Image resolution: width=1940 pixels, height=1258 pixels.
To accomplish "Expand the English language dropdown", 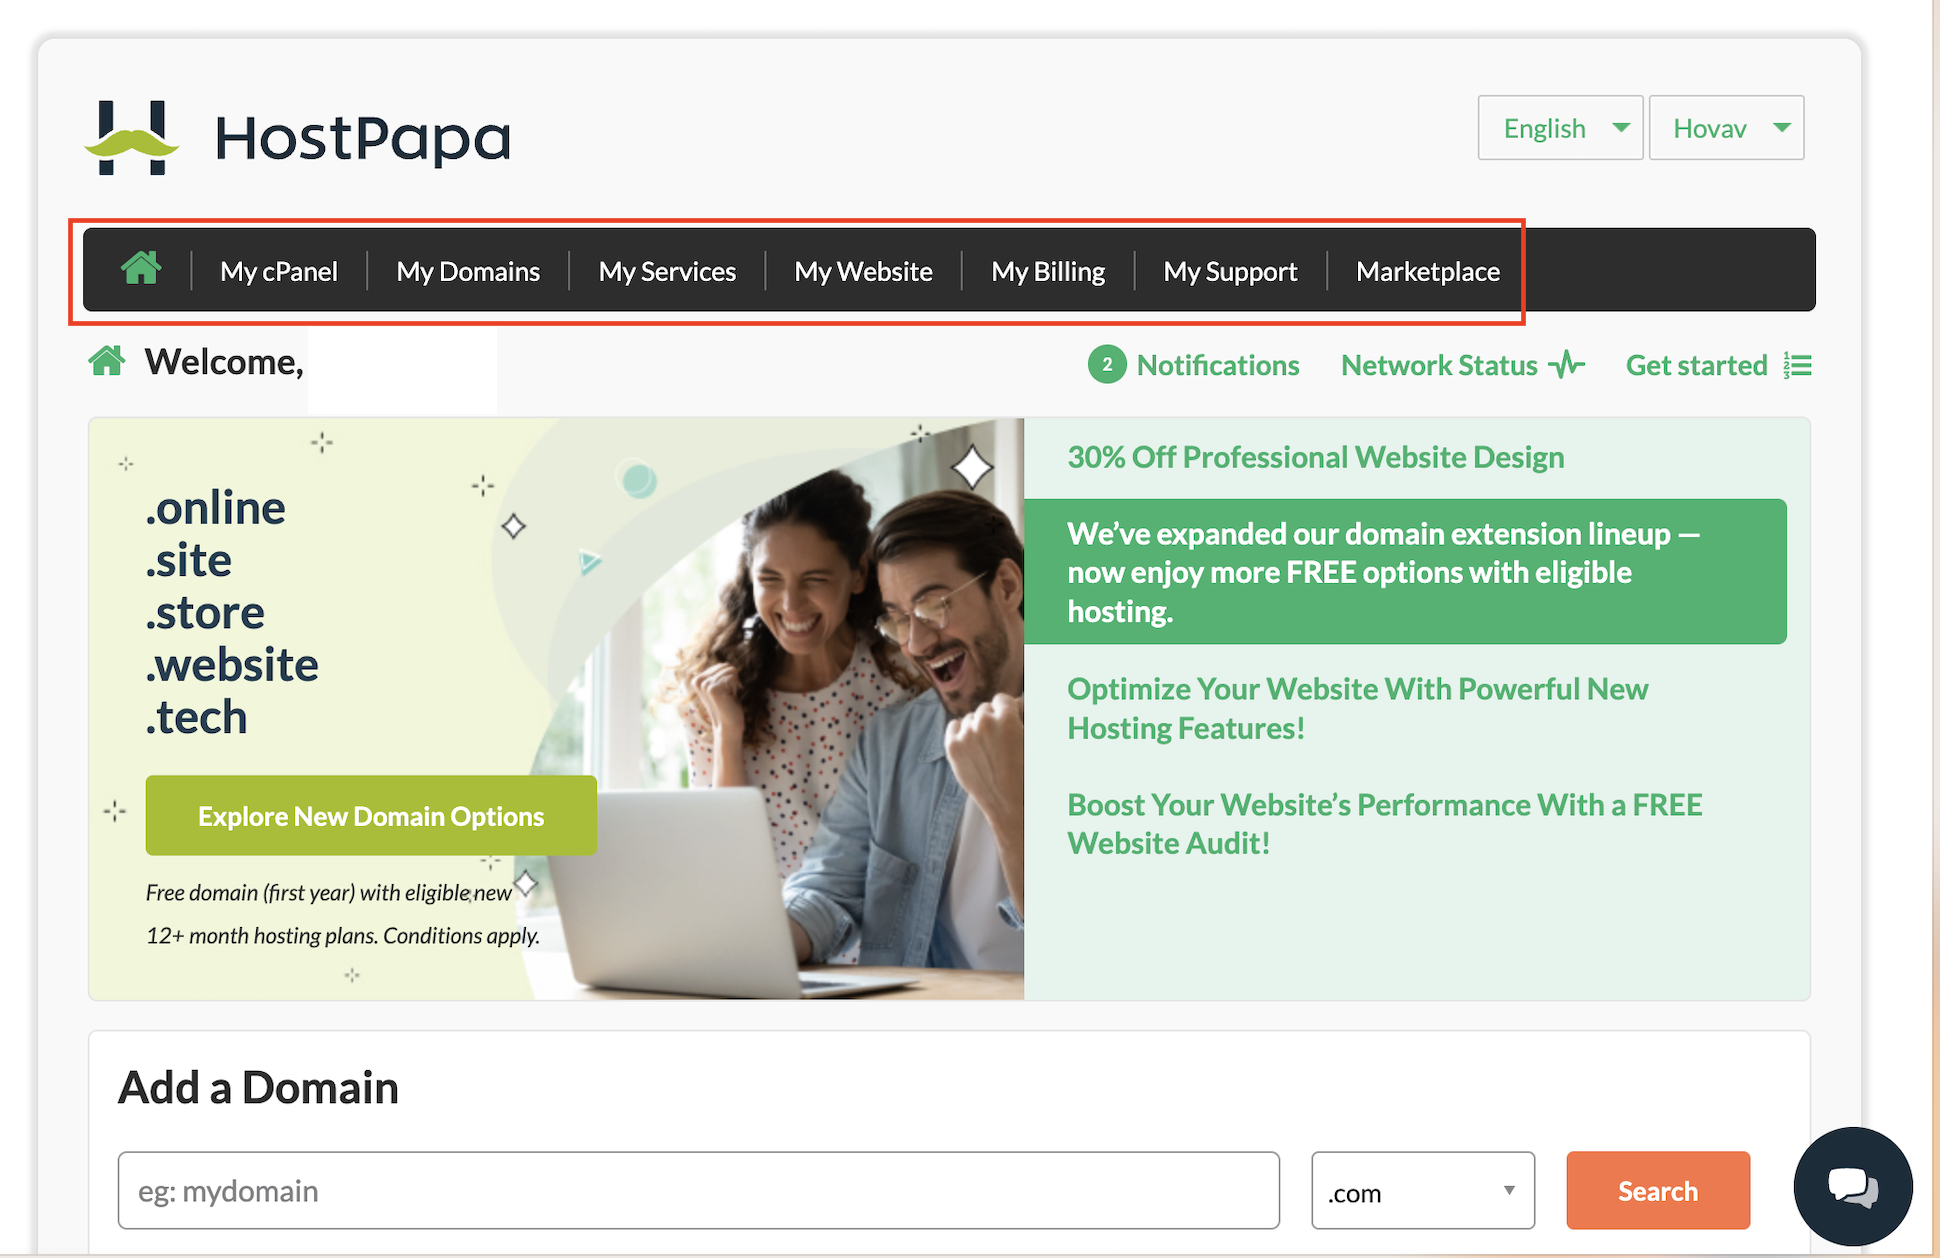I will (1560, 128).
